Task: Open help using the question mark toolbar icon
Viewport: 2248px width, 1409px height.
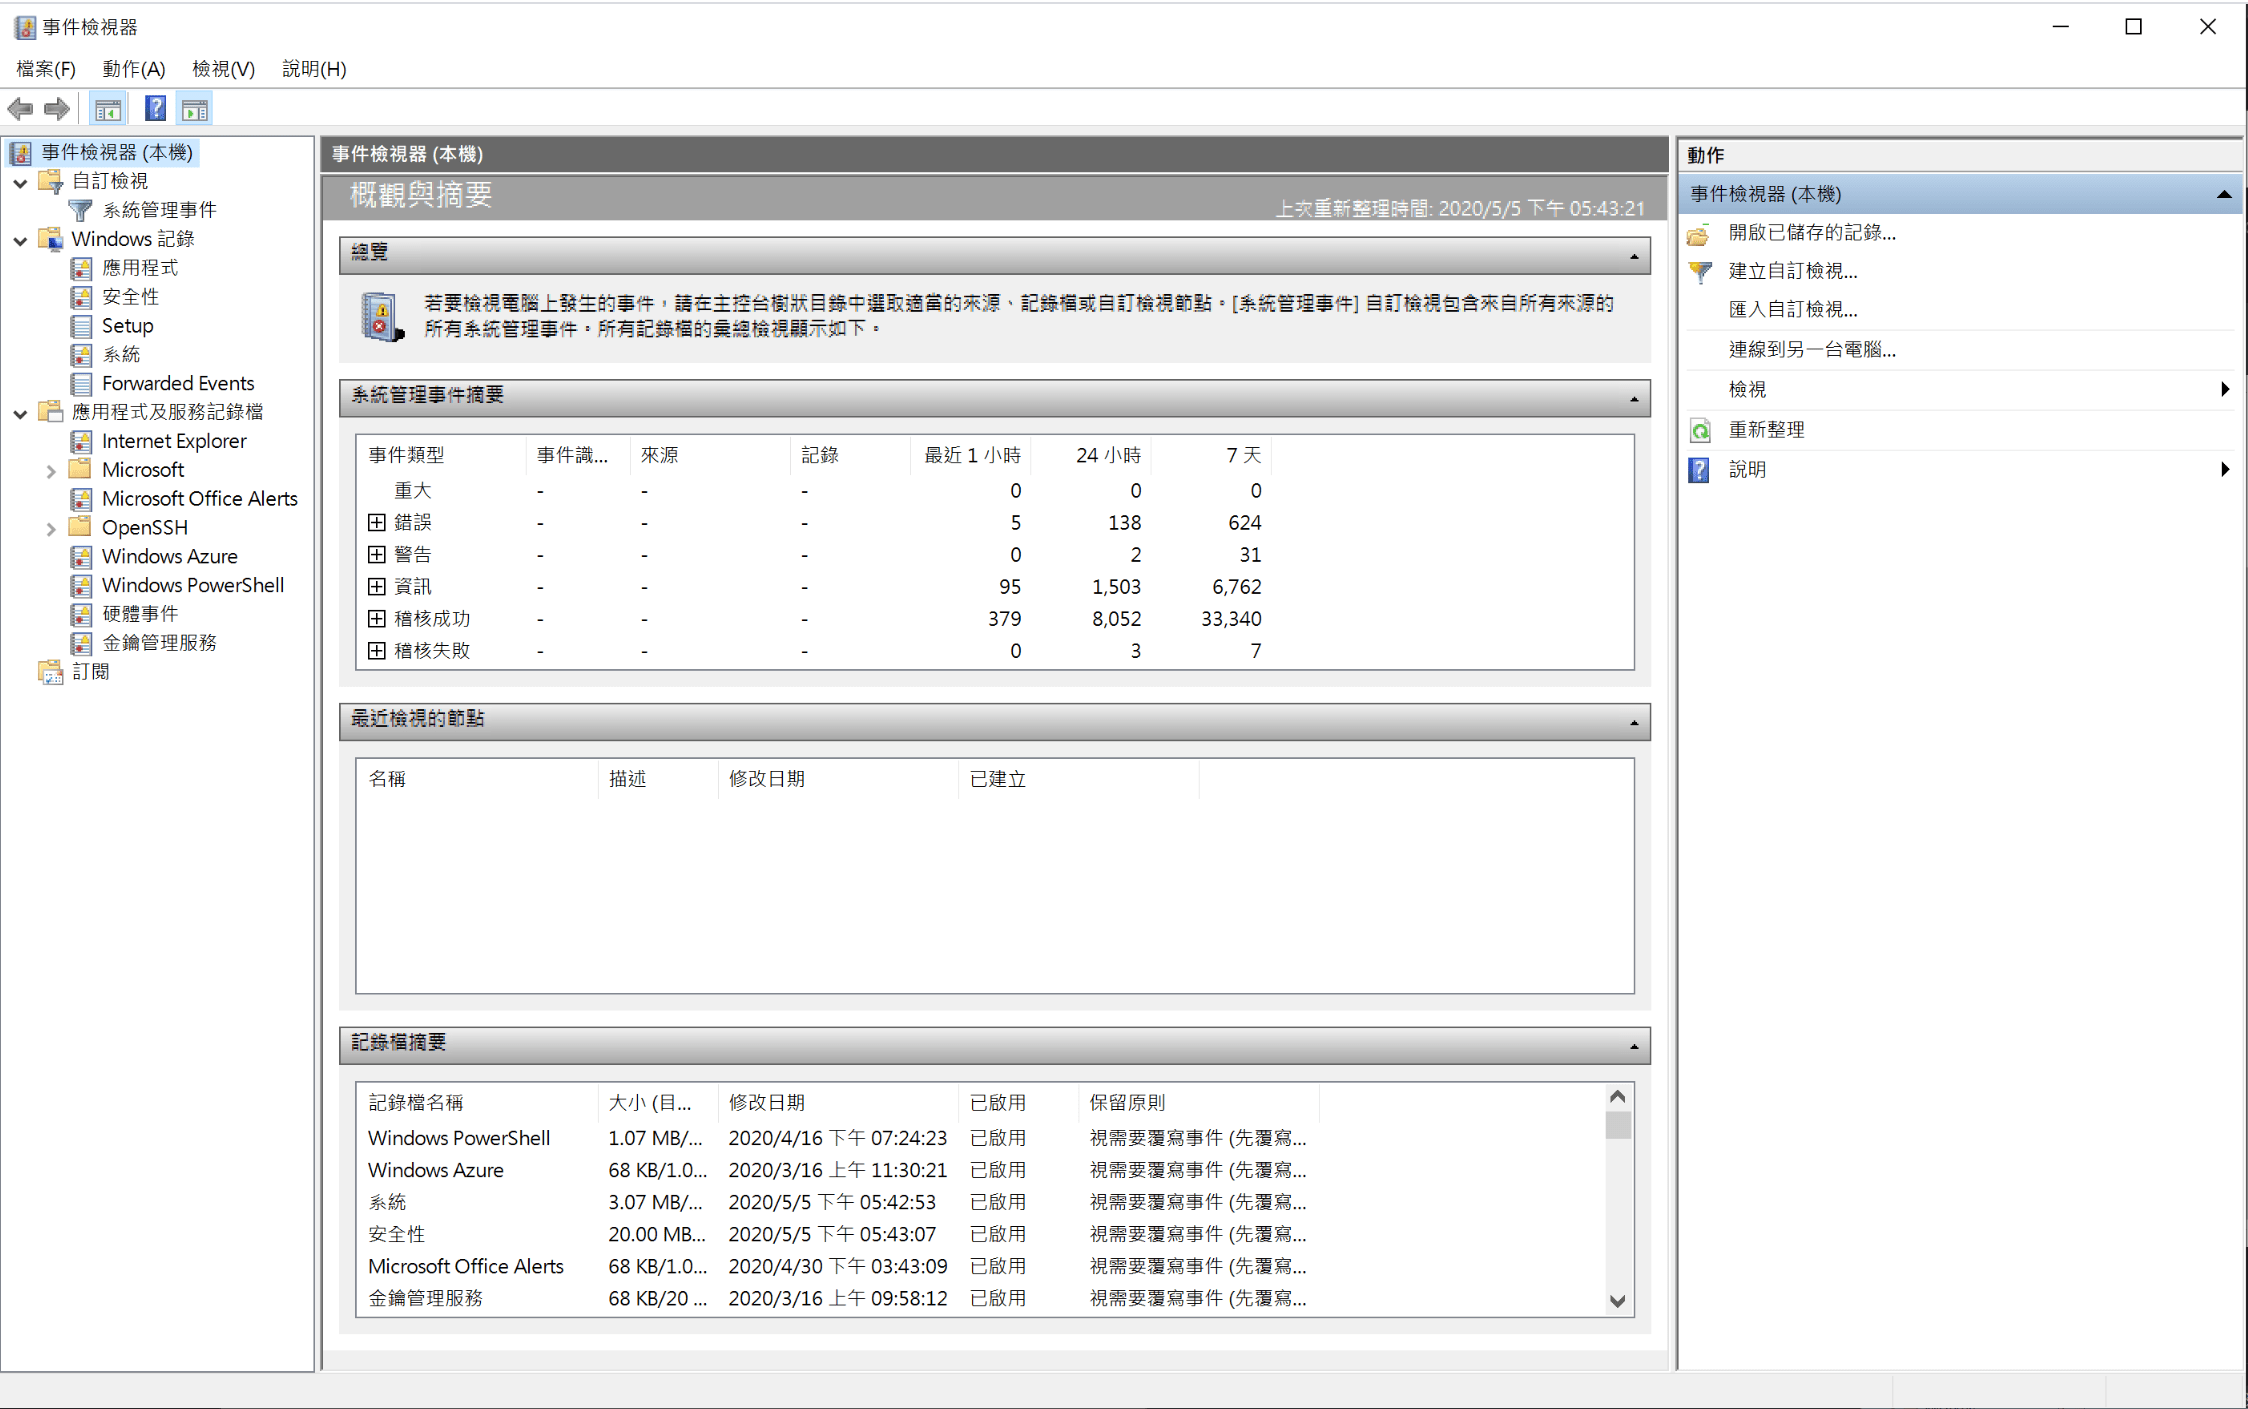Action: point(155,108)
